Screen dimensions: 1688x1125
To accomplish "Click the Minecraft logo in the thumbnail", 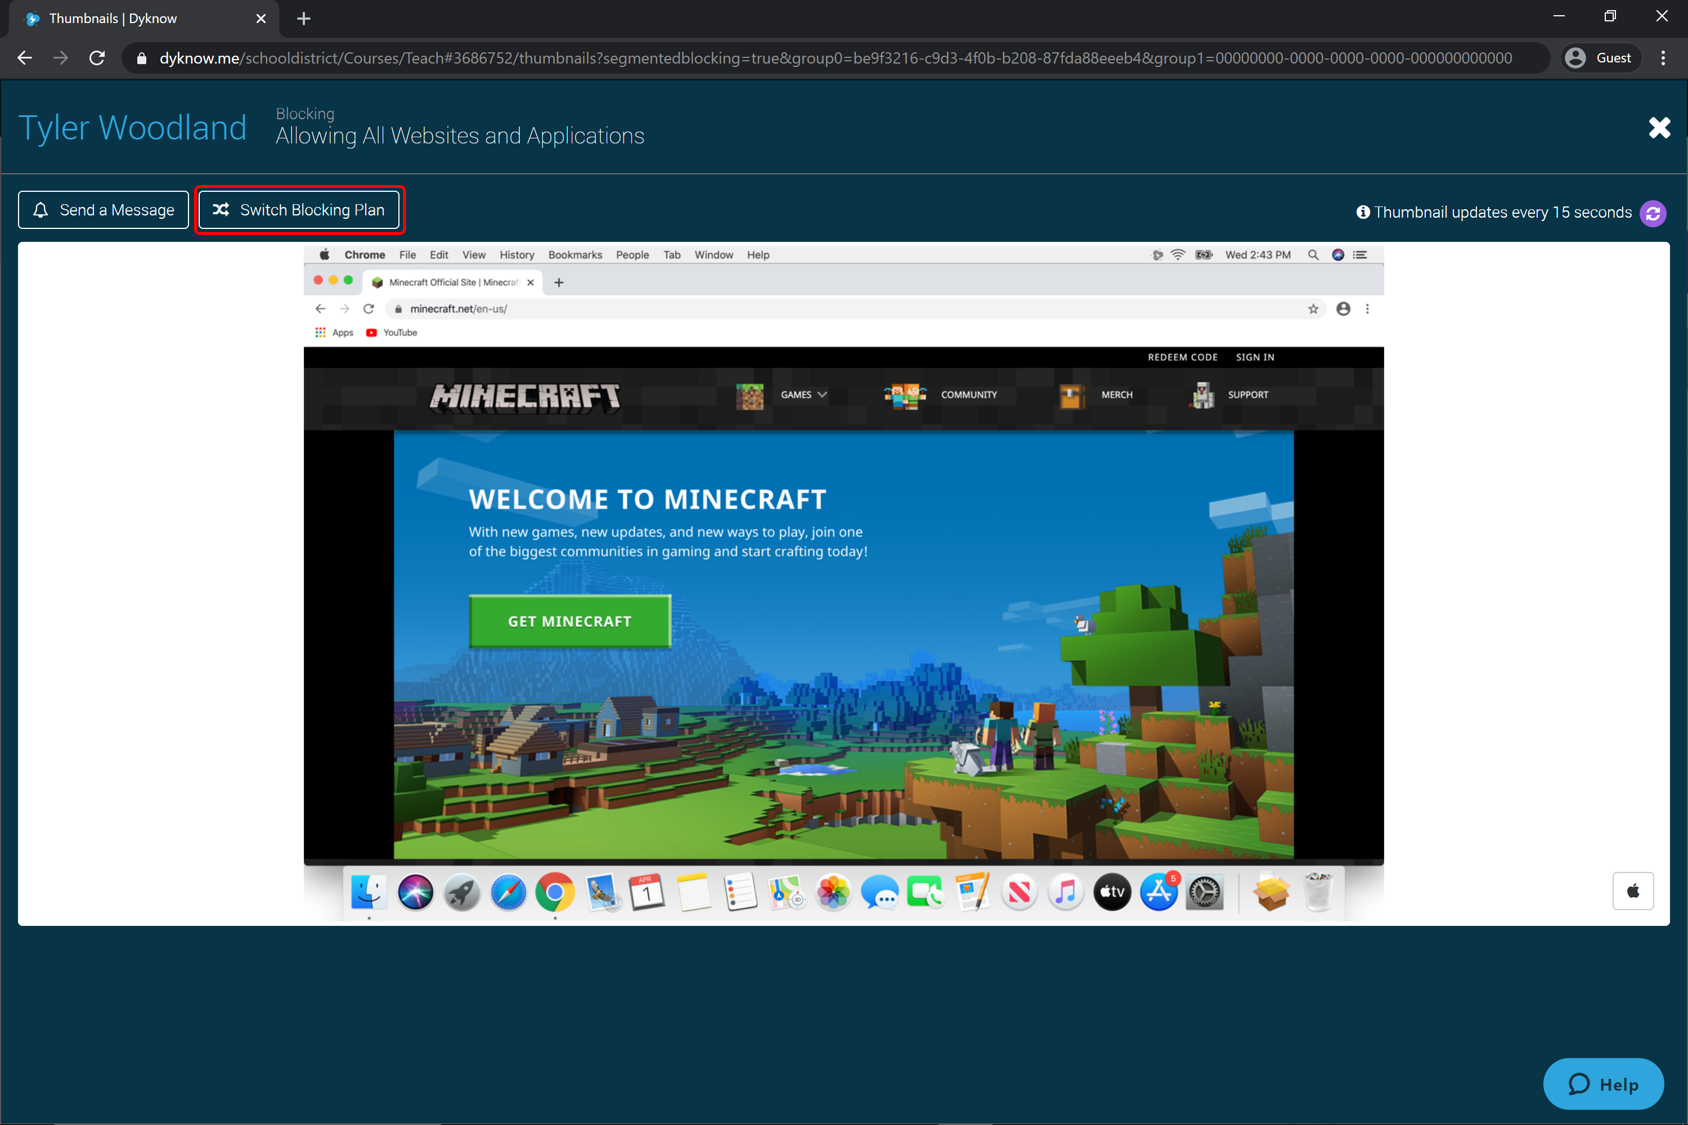I will 525,397.
